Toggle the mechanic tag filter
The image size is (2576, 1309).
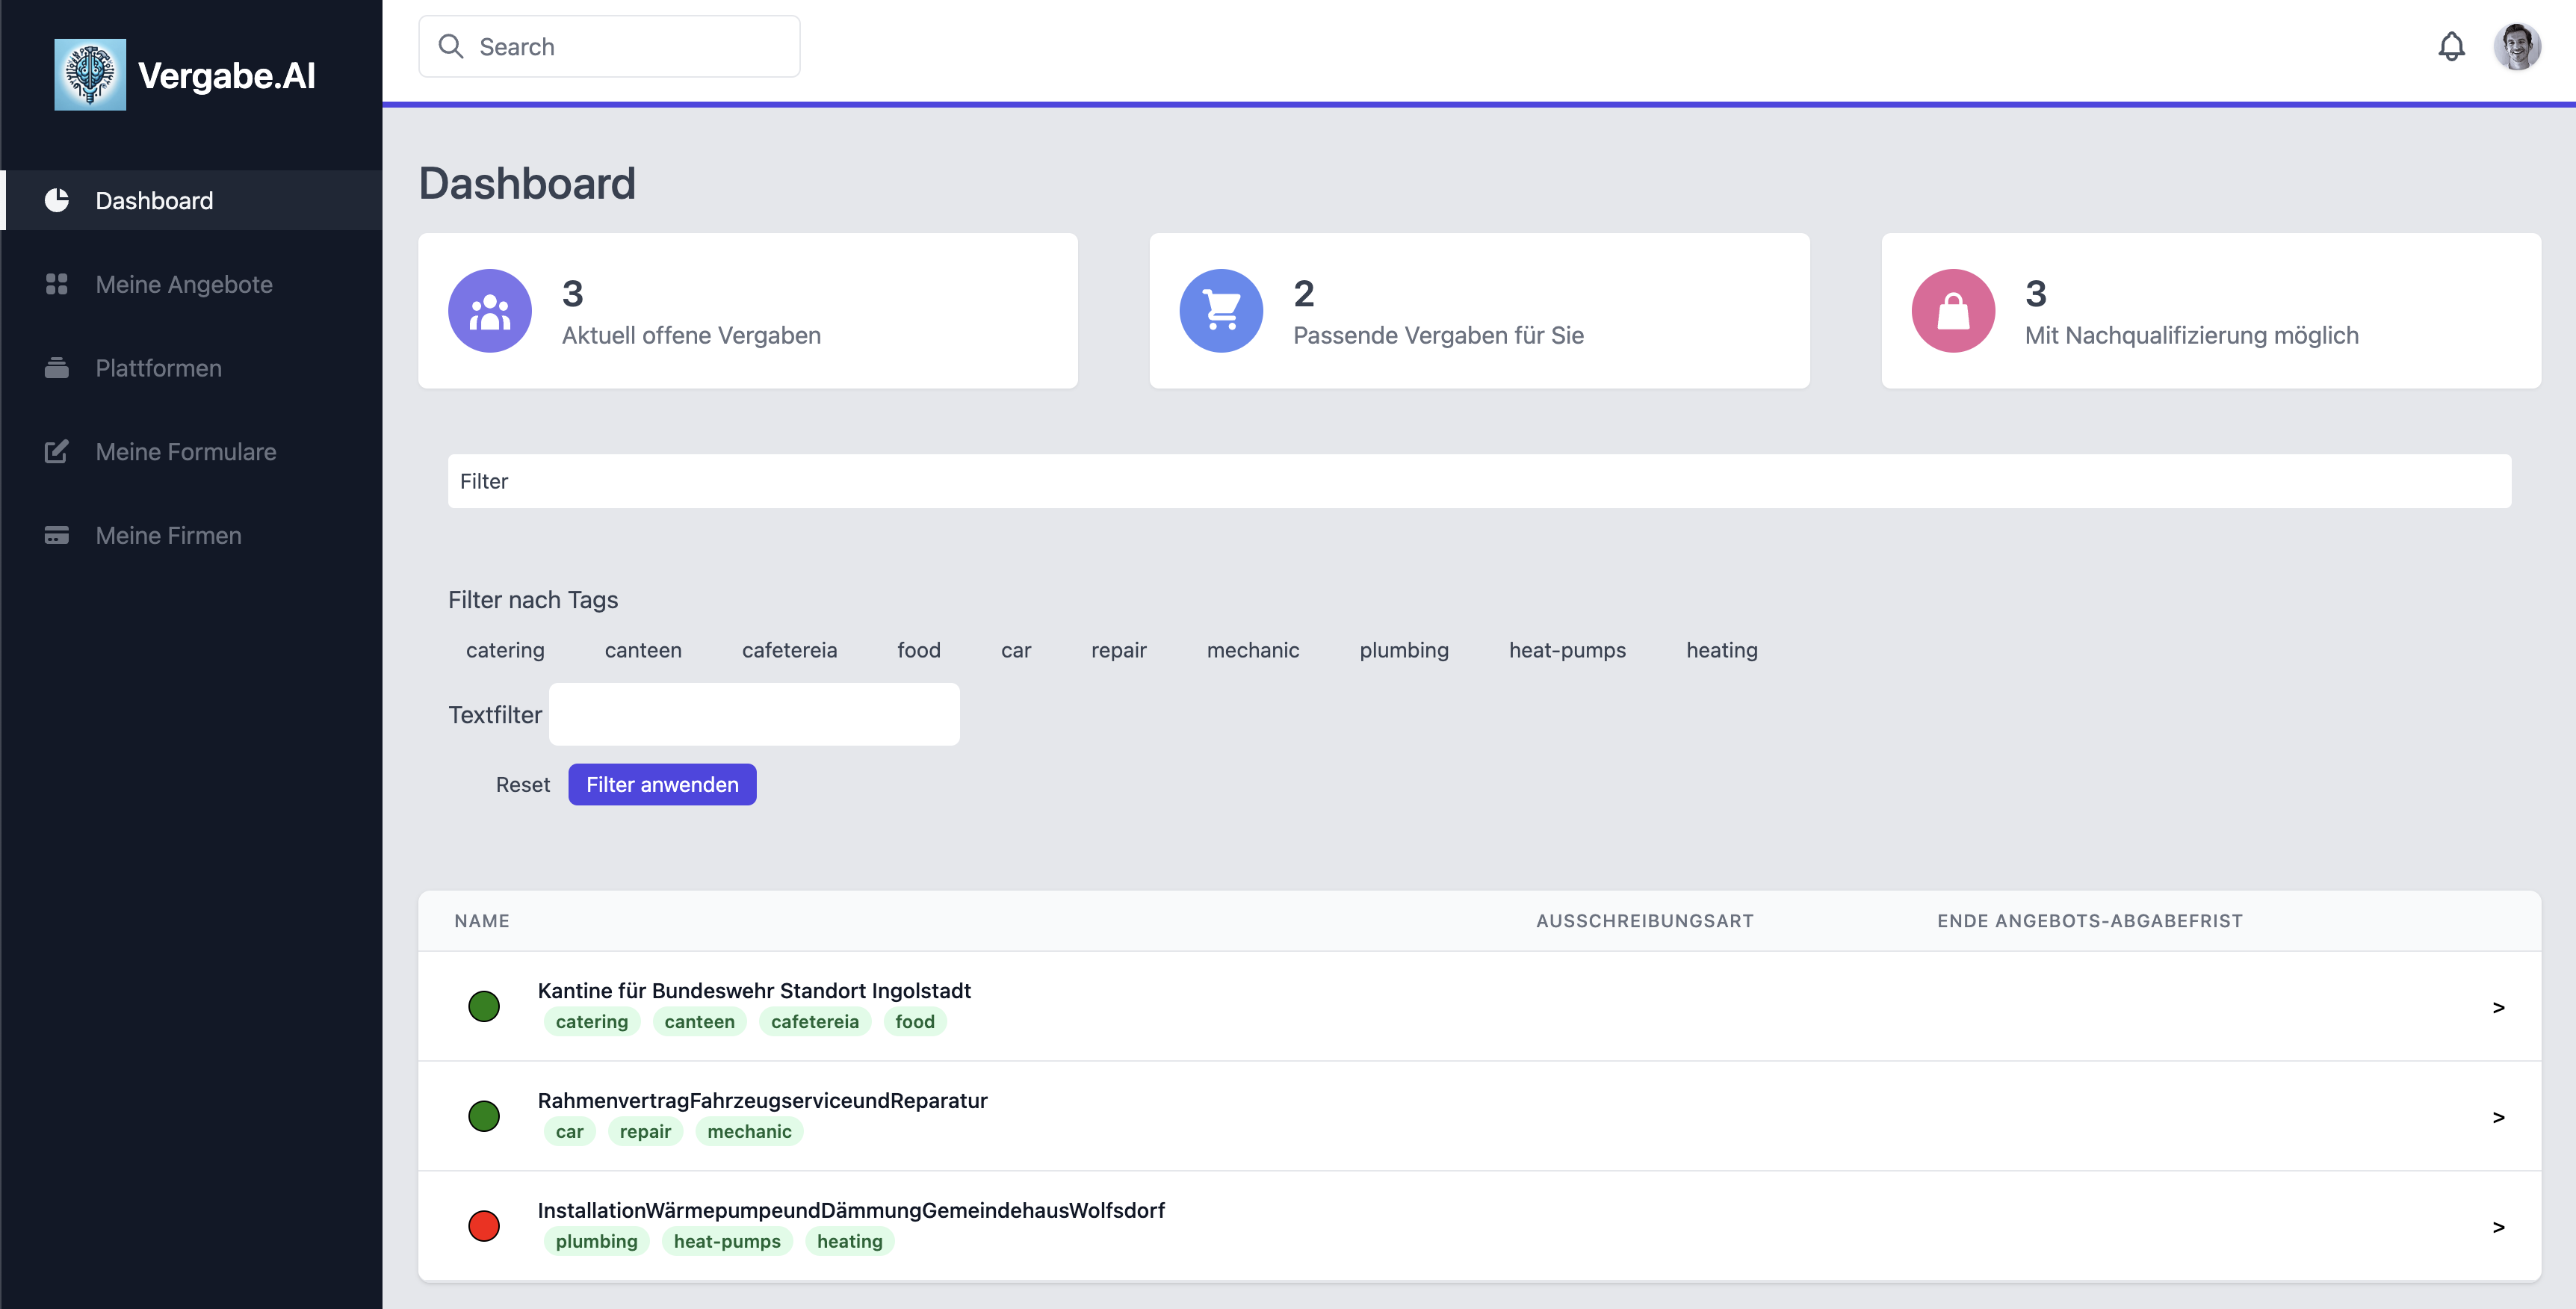tap(1252, 650)
